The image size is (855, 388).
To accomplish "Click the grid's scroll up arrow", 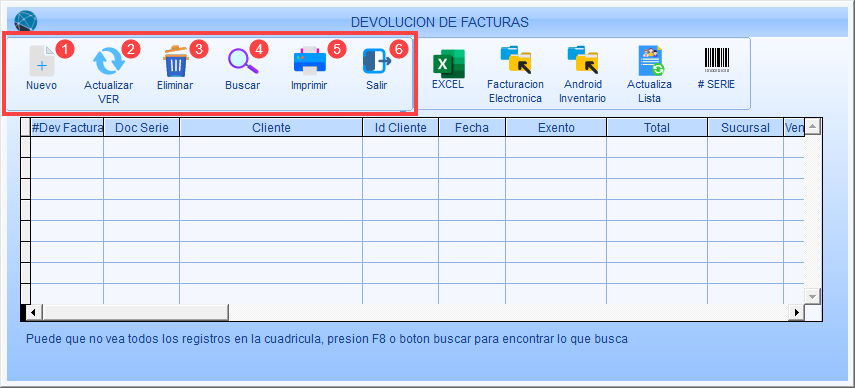I will pyautogui.click(x=812, y=126).
